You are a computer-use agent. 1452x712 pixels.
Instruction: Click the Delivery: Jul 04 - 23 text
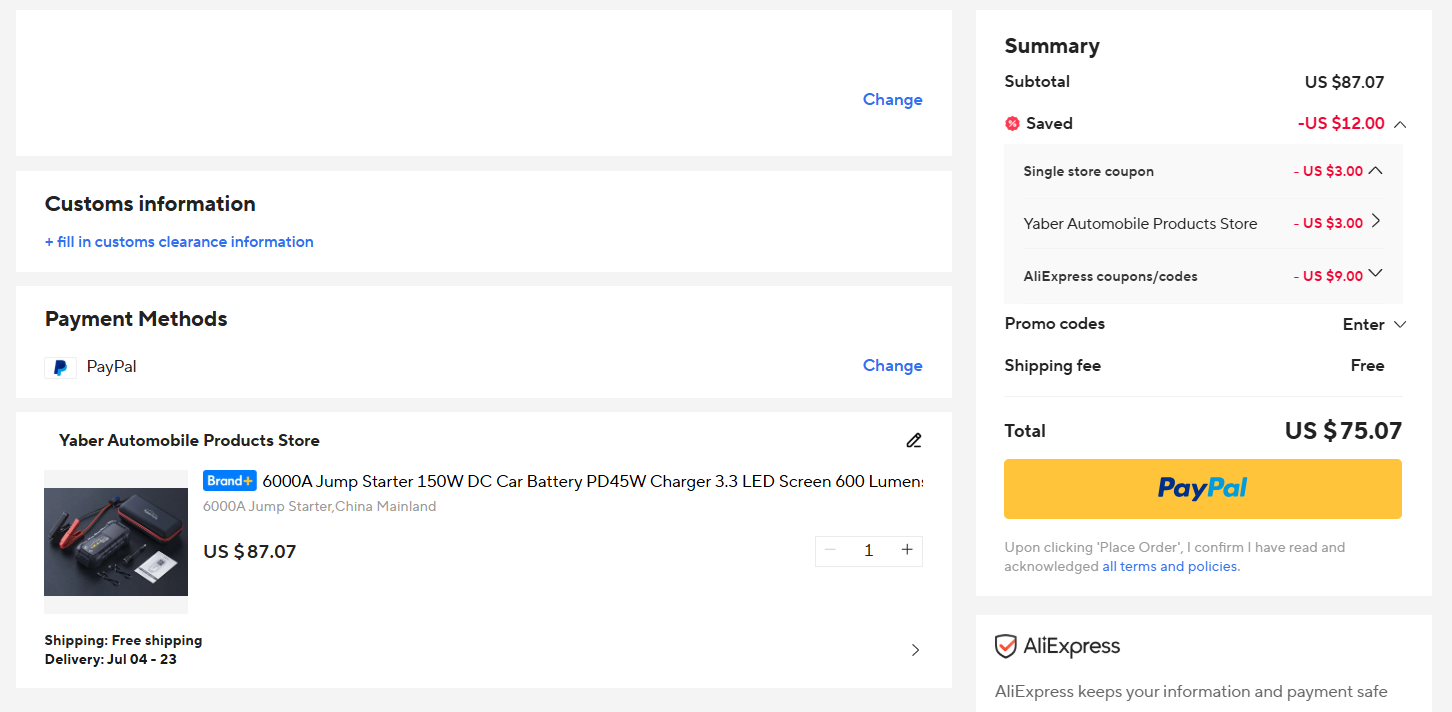(x=111, y=660)
